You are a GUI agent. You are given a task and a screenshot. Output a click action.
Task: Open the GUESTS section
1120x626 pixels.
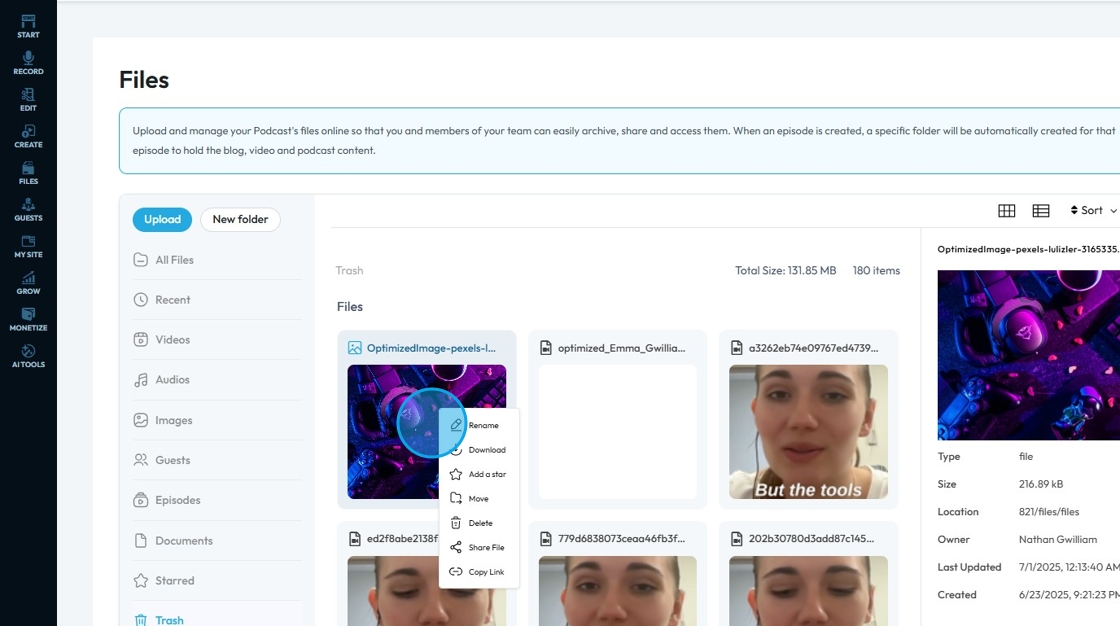point(28,209)
